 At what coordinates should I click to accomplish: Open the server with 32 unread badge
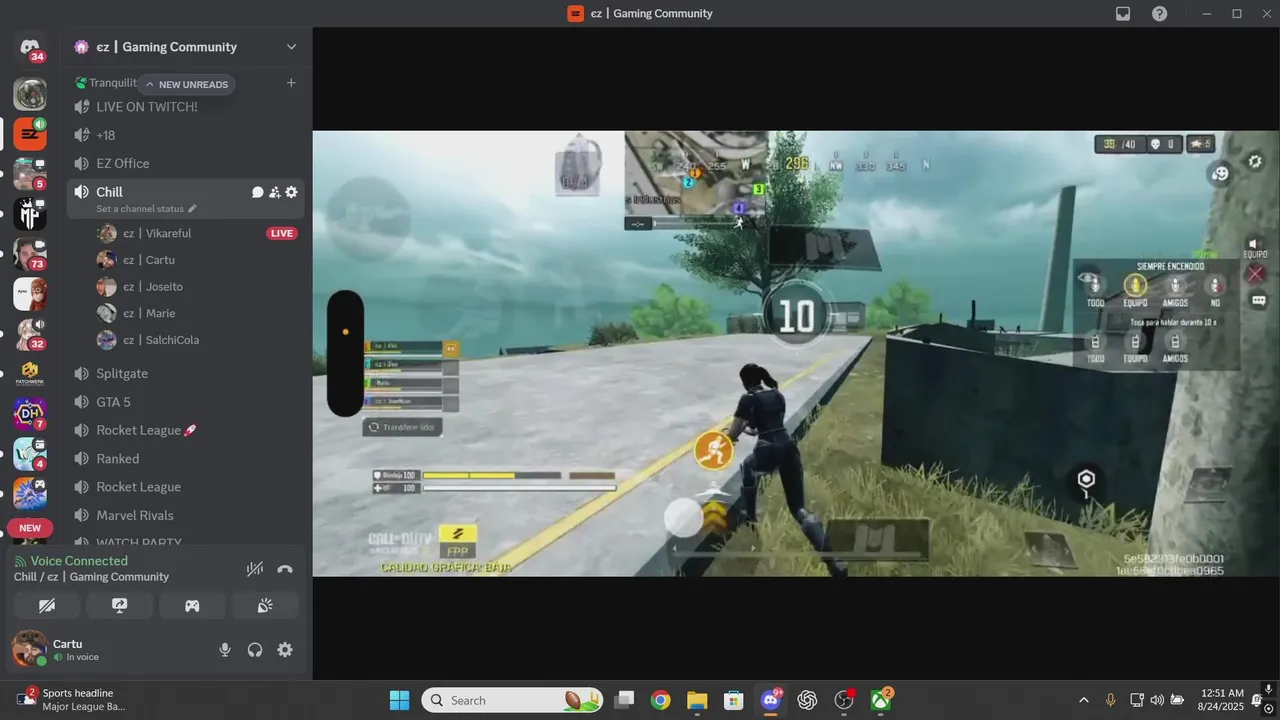point(30,334)
